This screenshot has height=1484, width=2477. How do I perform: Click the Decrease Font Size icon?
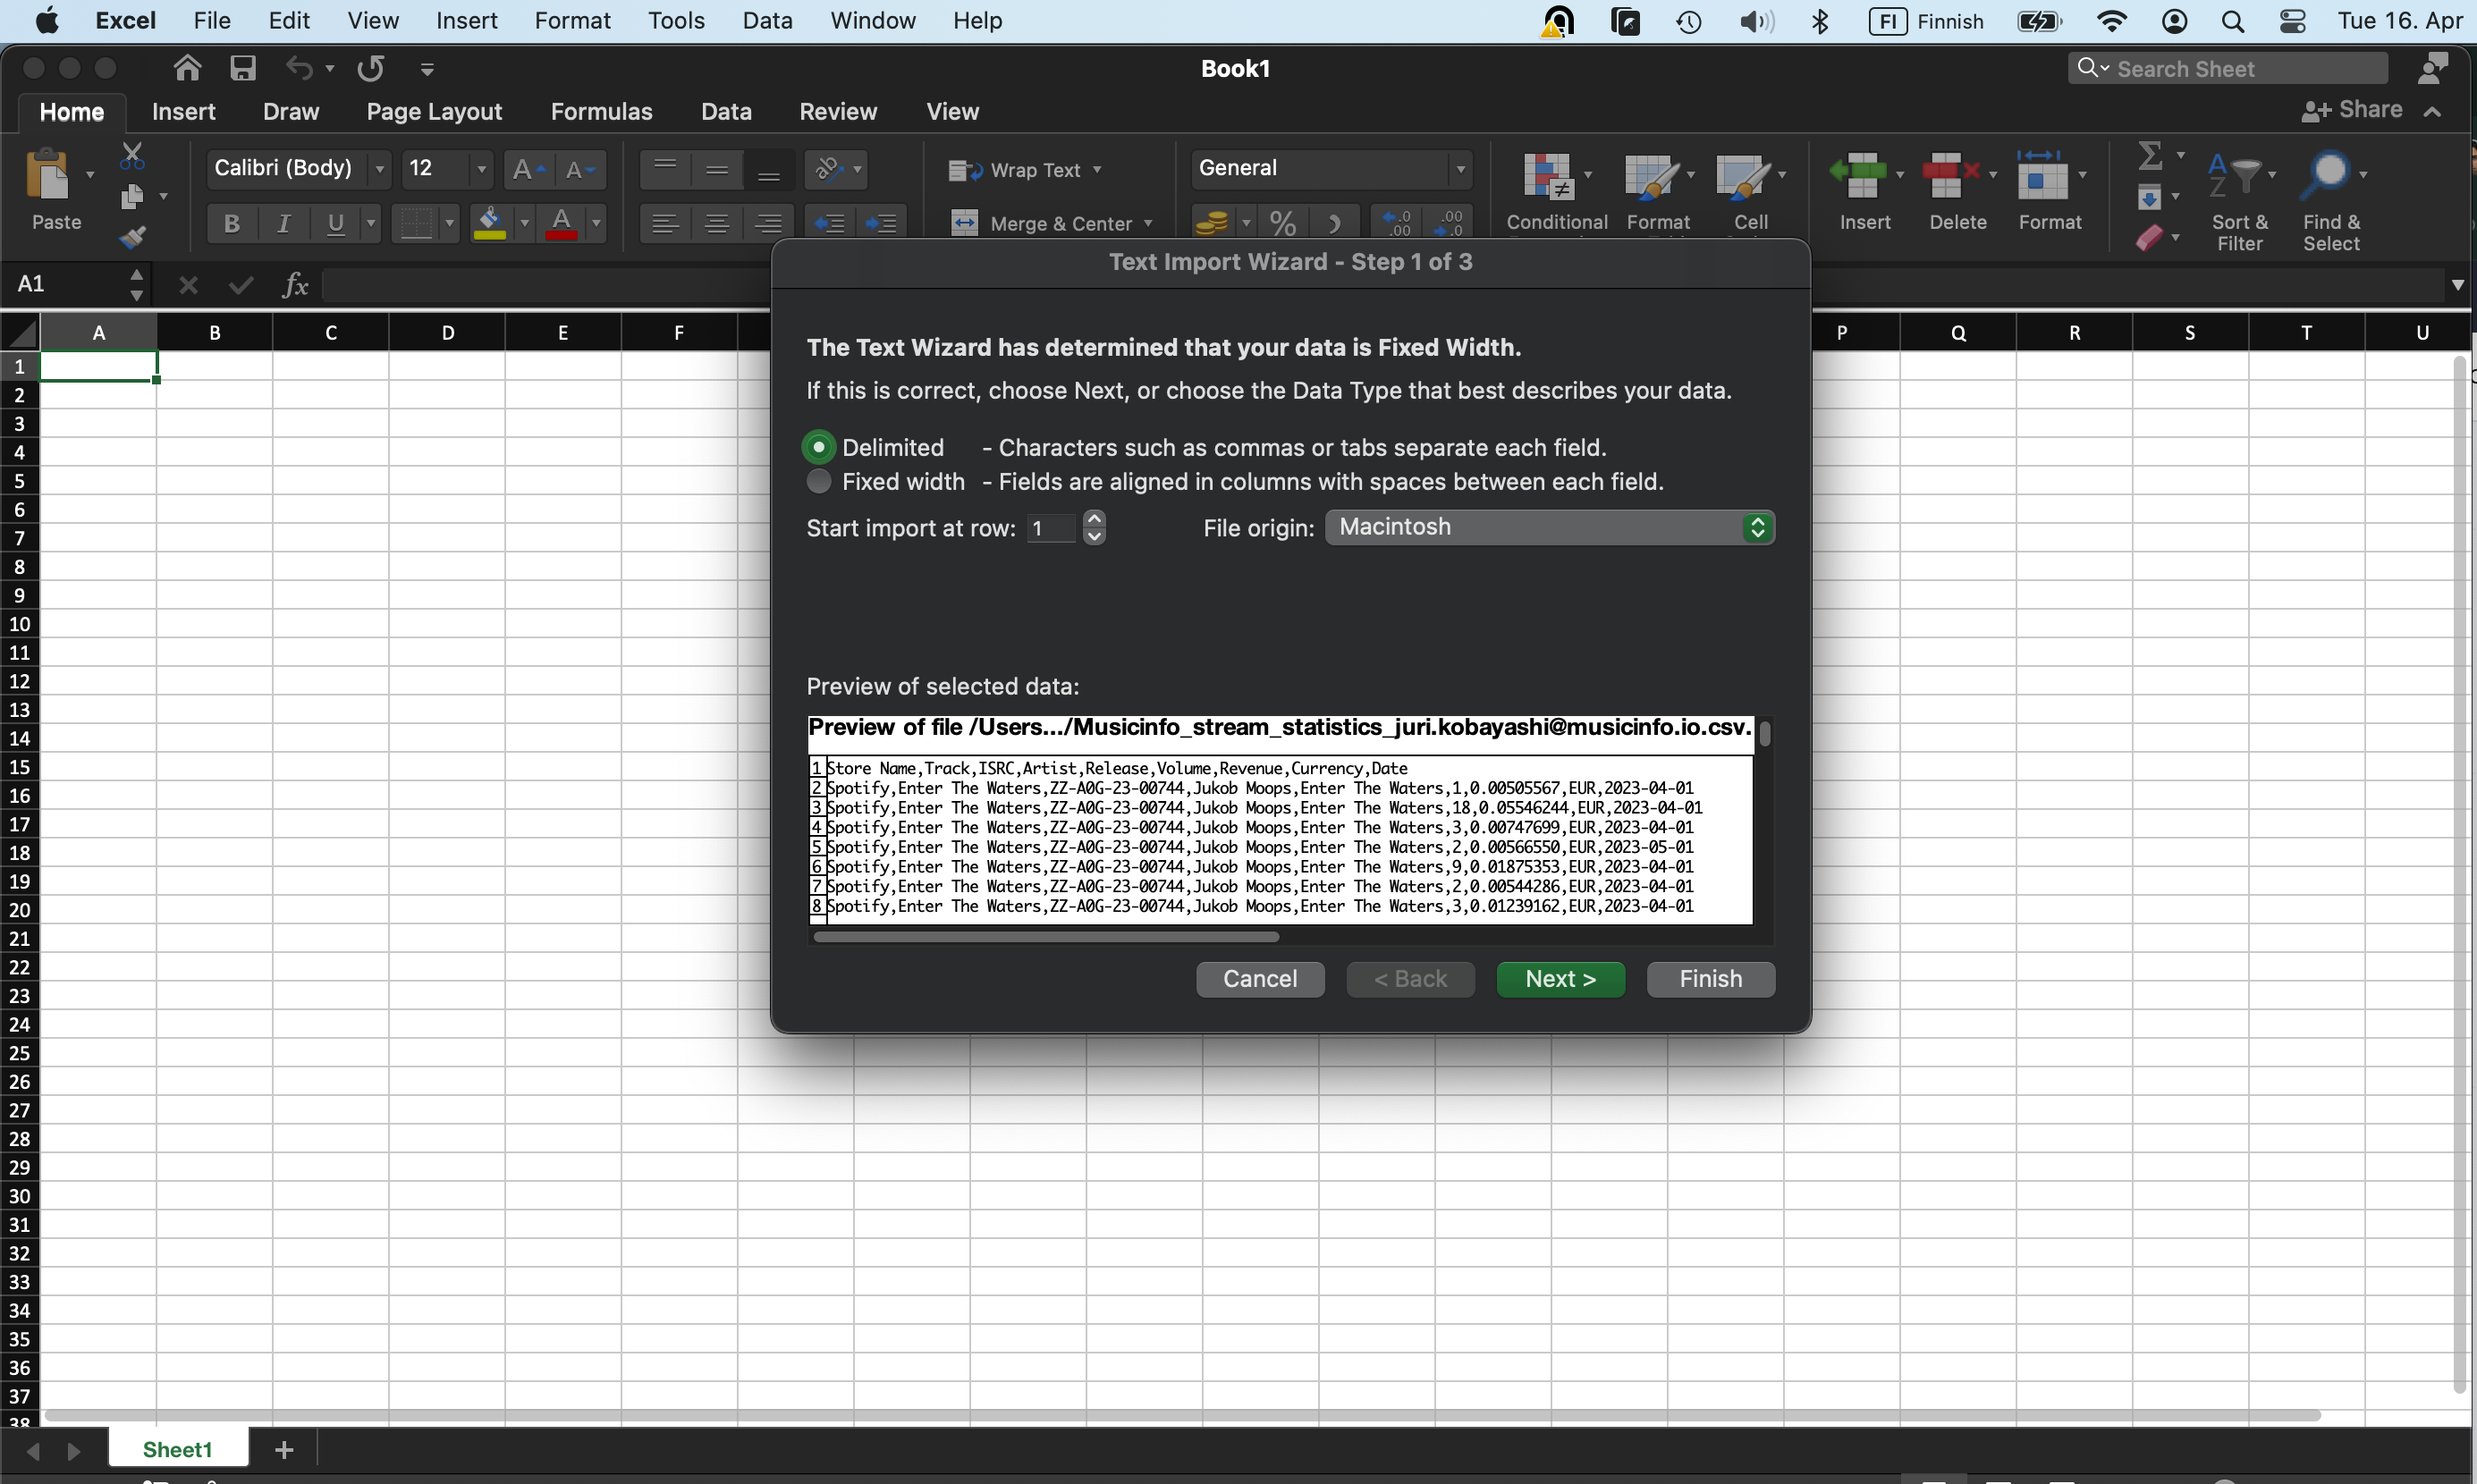point(580,170)
